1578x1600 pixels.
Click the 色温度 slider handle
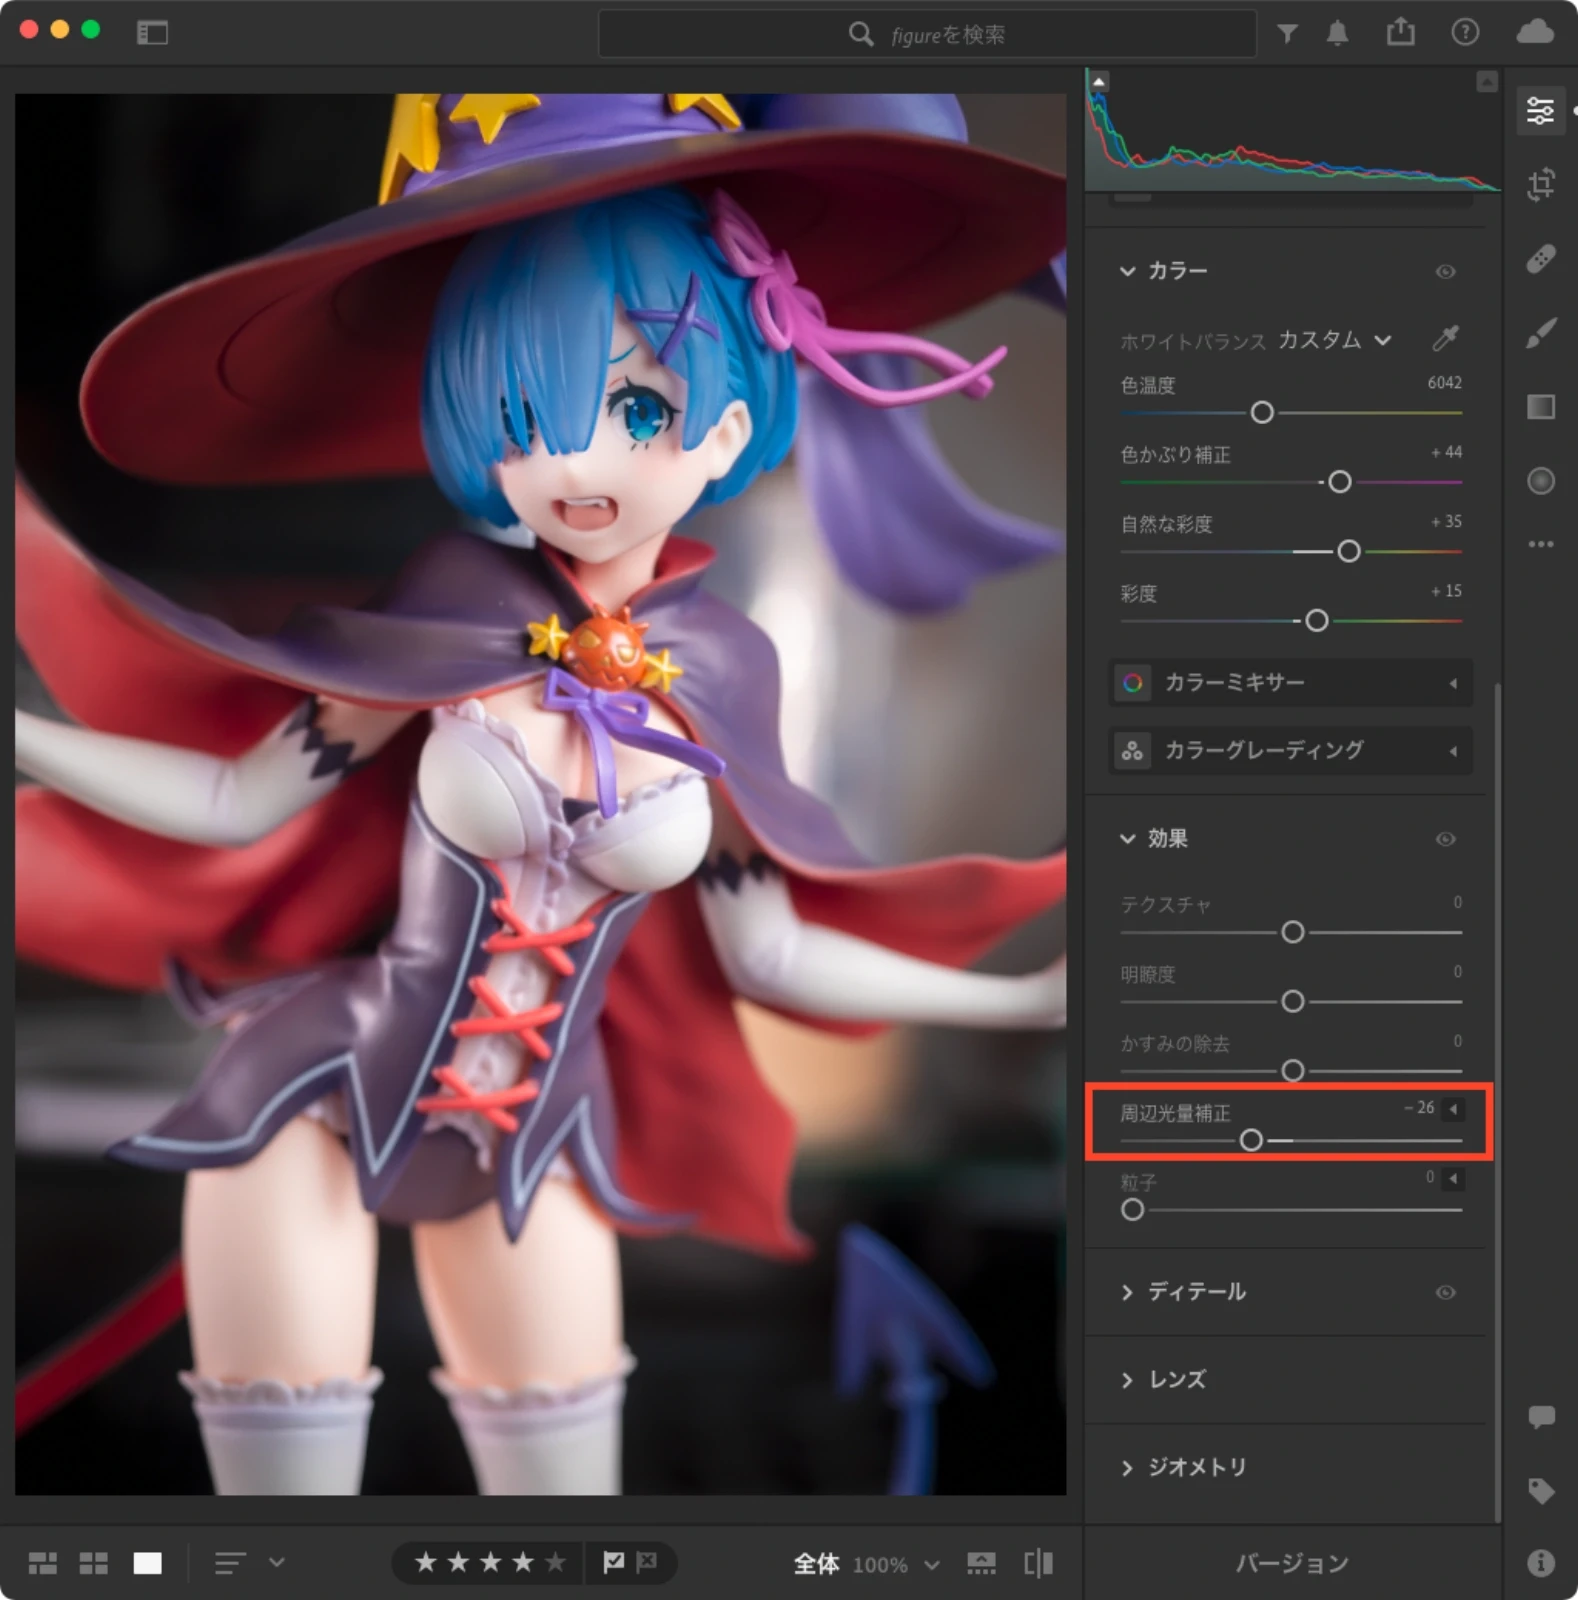[x=1262, y=412]
